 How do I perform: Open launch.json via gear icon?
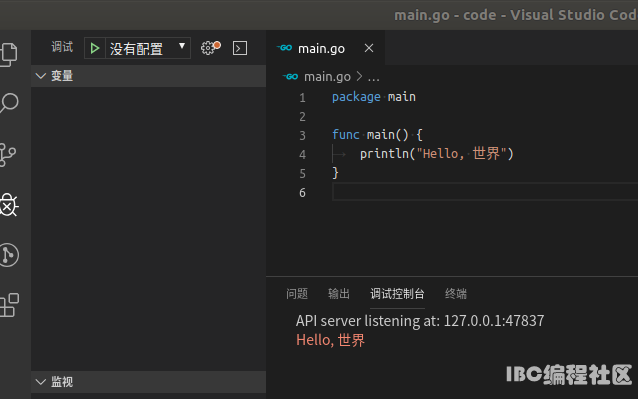point(210,48)
